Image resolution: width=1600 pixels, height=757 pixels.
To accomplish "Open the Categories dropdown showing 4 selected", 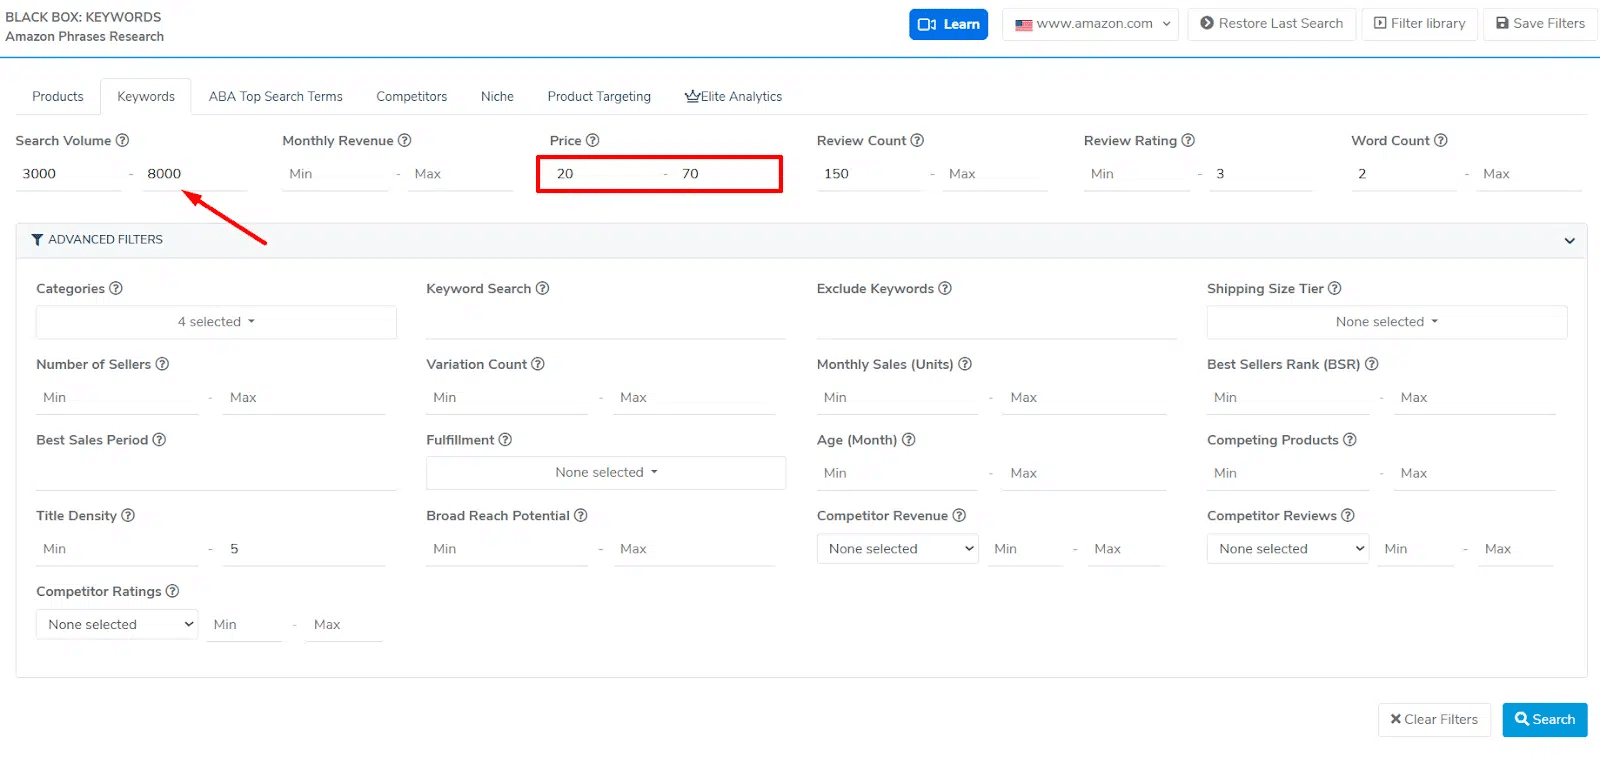I will pos(216,322).
